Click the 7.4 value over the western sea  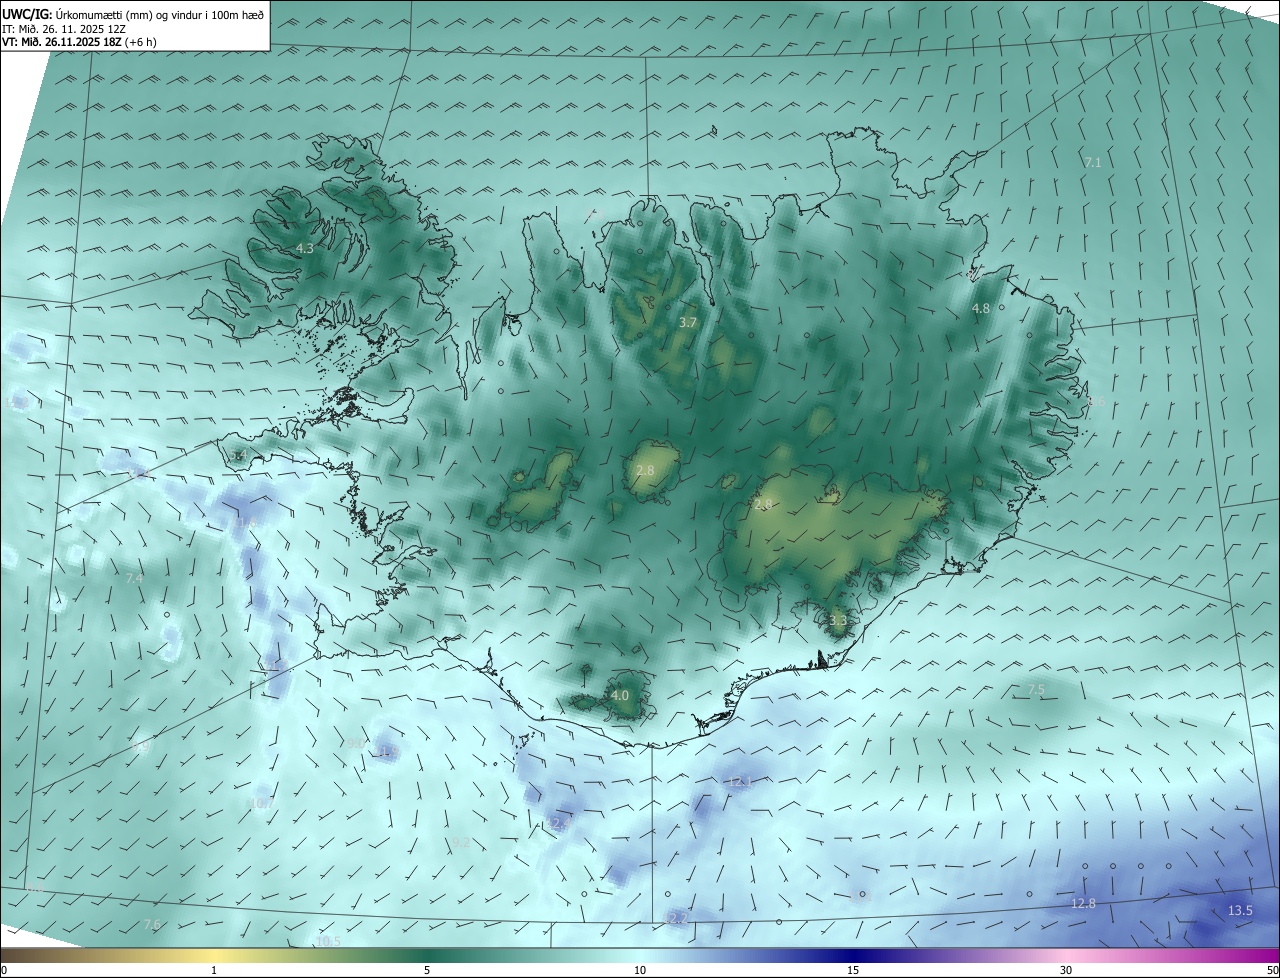click(135, 578)
